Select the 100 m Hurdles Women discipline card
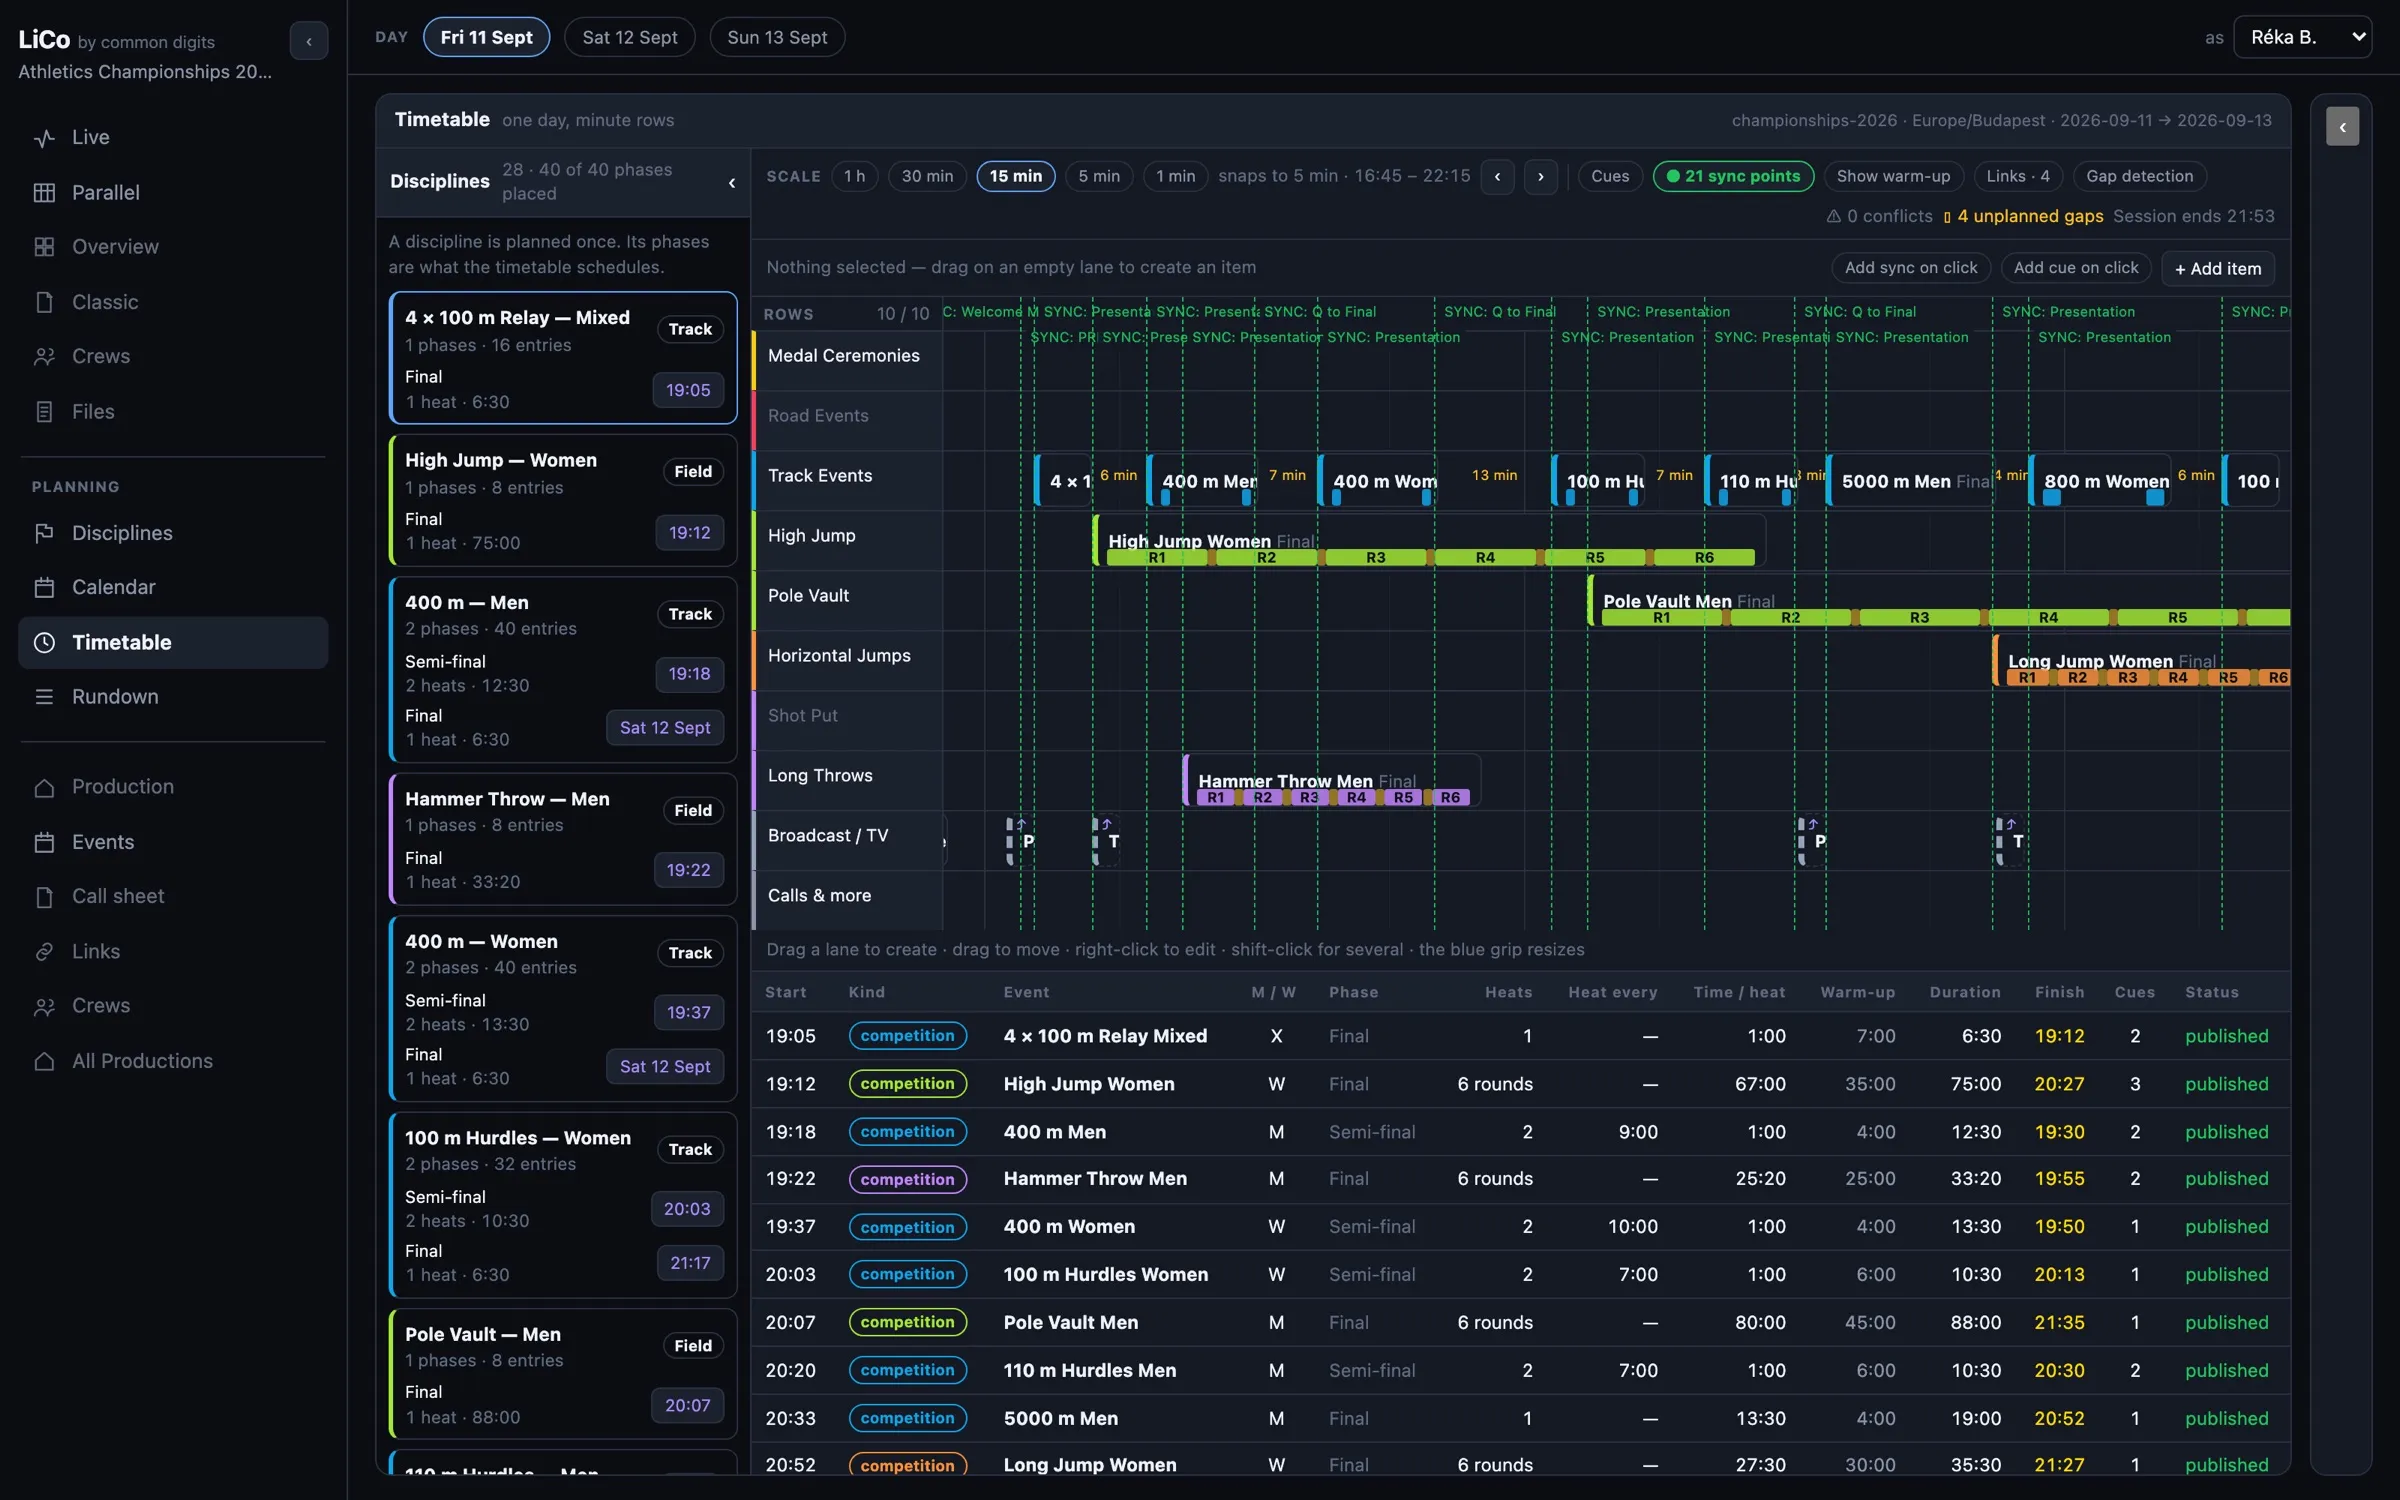2400x1500 pixels. [563, 1205]
